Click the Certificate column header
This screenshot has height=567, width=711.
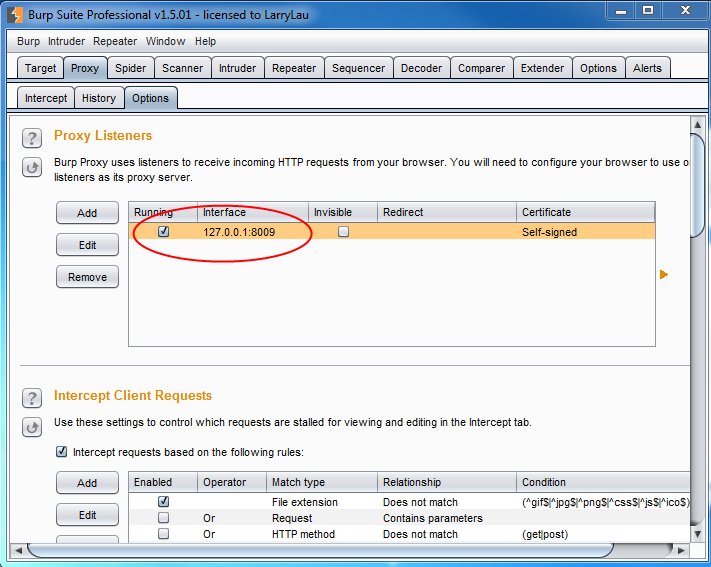tap(586, 212)
